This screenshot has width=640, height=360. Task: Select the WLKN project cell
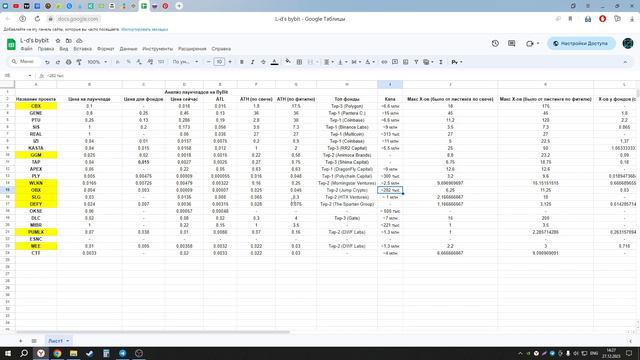36,183
